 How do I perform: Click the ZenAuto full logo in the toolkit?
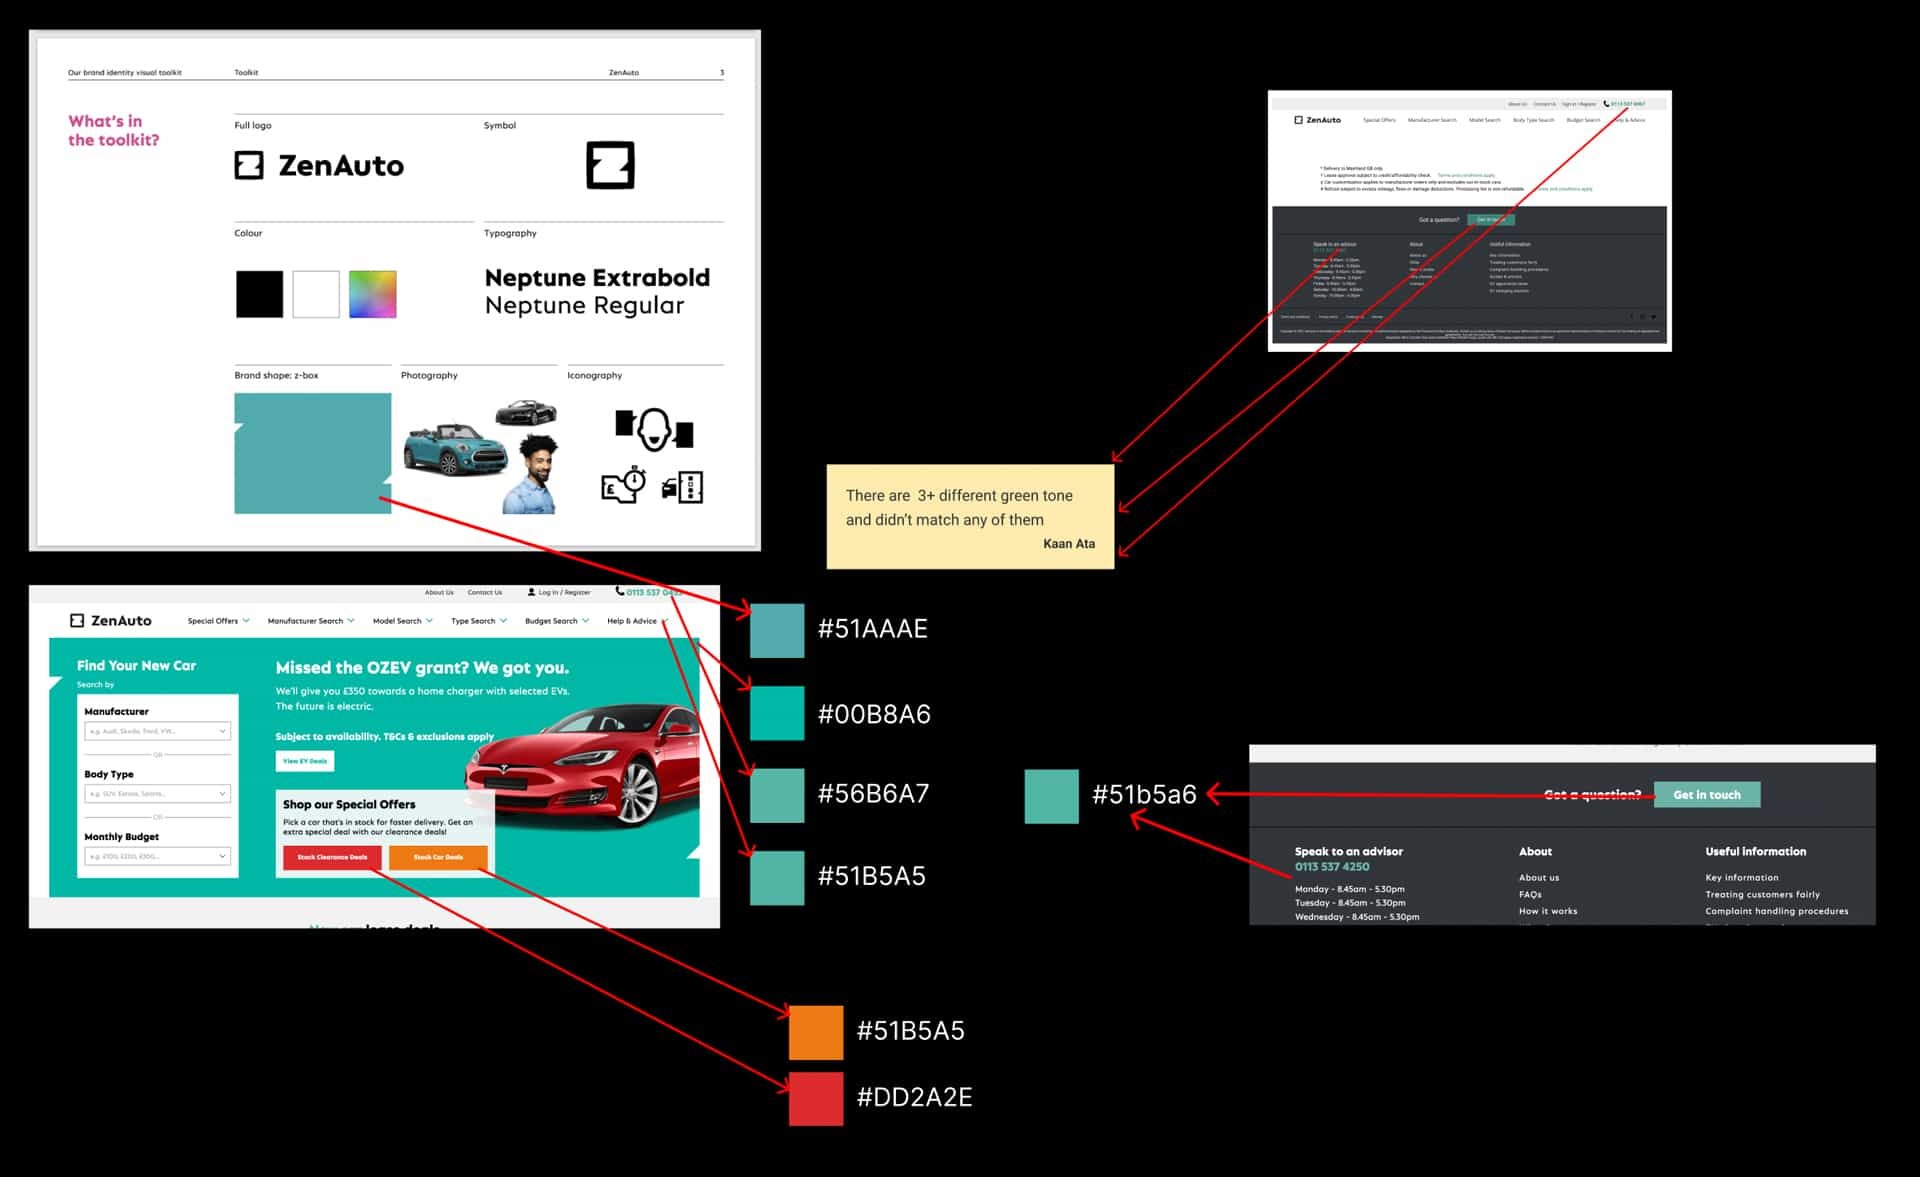click(x=319, y=165)
